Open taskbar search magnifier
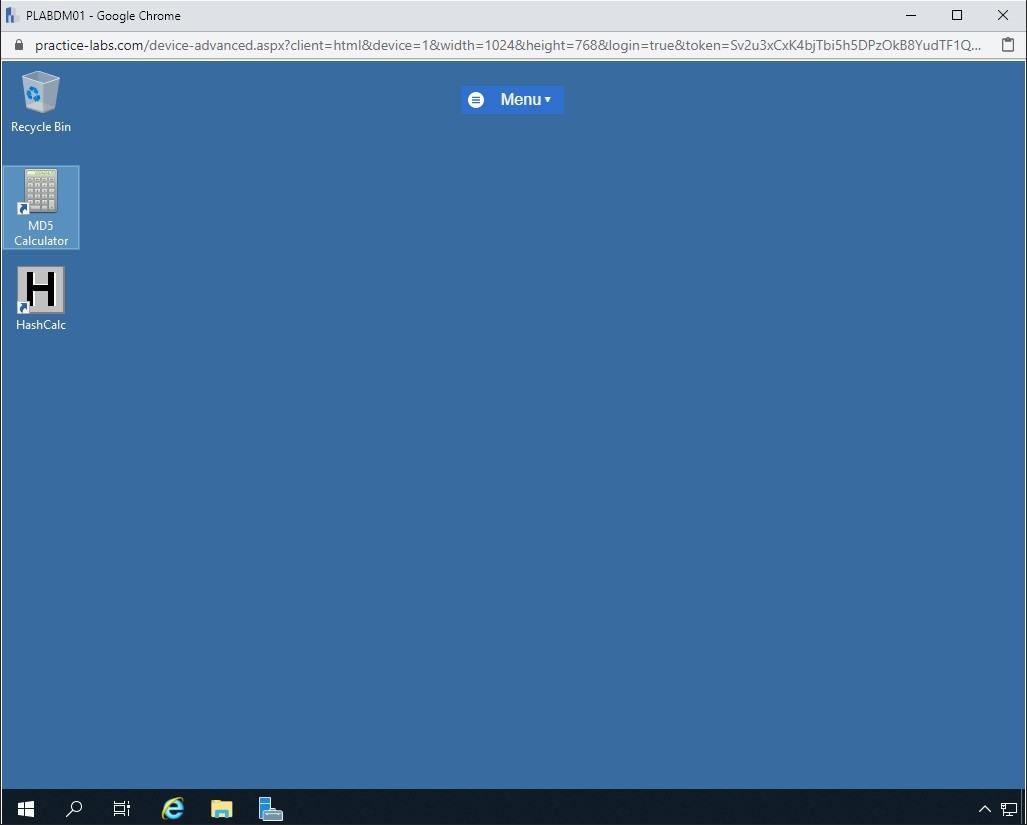Viewport: 1027px width, 825px height. click(x=74, y=808)
